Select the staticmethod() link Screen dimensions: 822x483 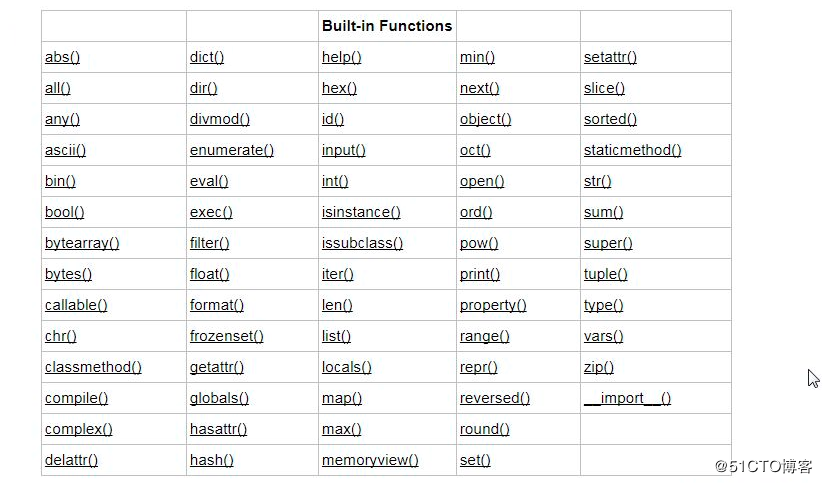633,150
